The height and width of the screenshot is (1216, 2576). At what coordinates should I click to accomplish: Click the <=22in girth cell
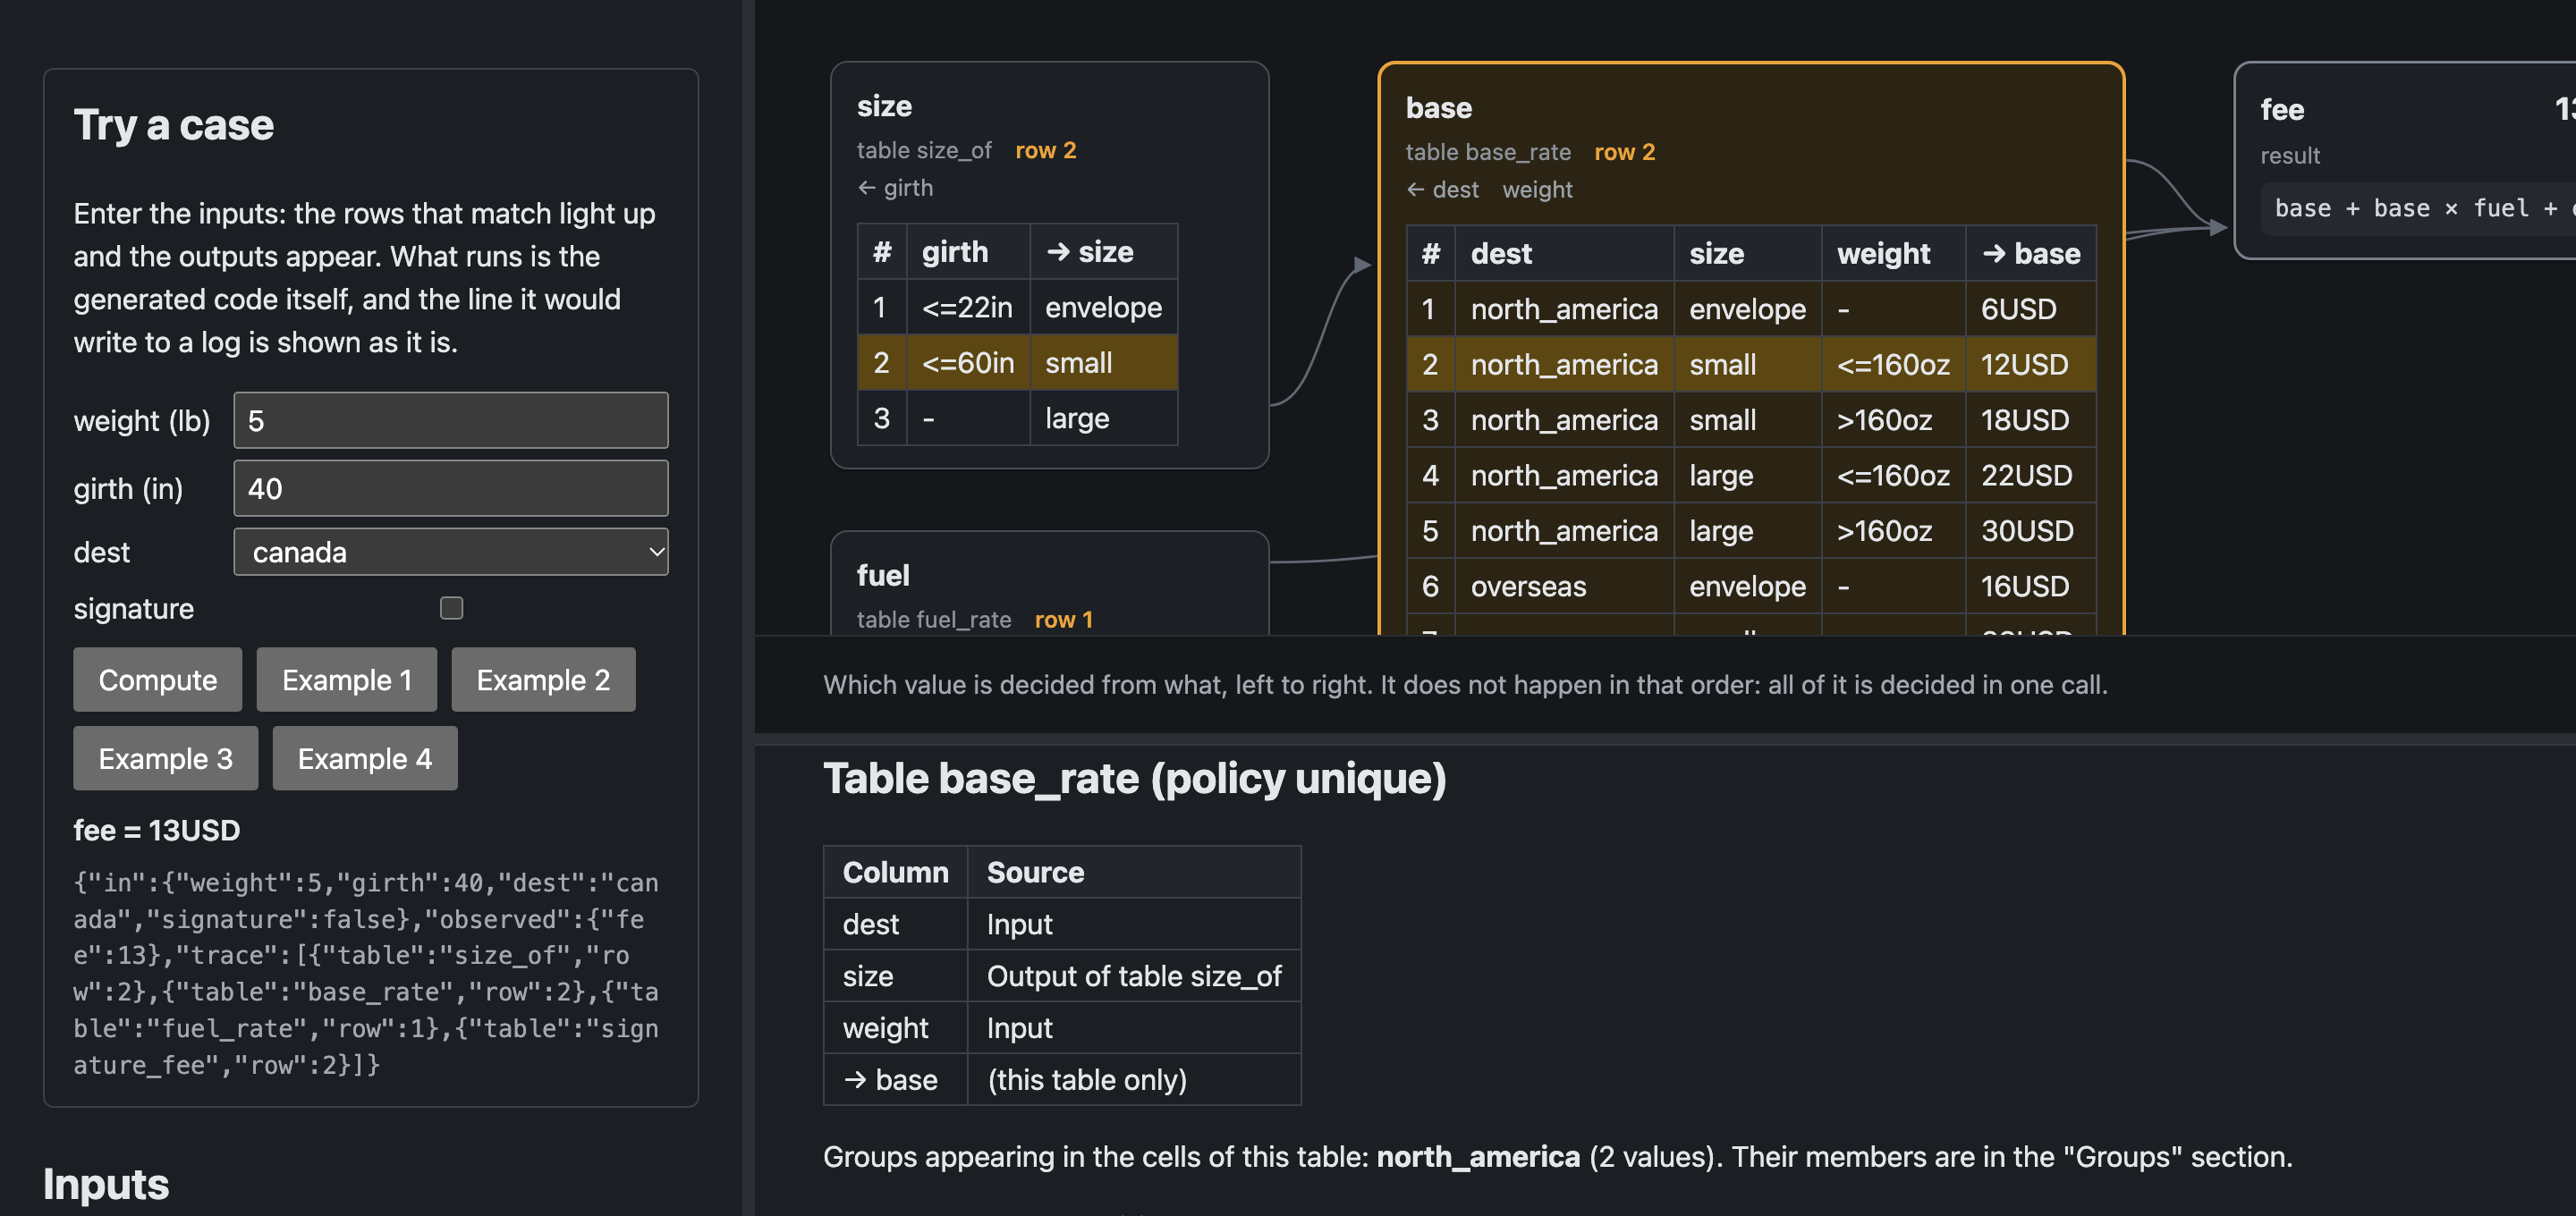coord(968,307)
